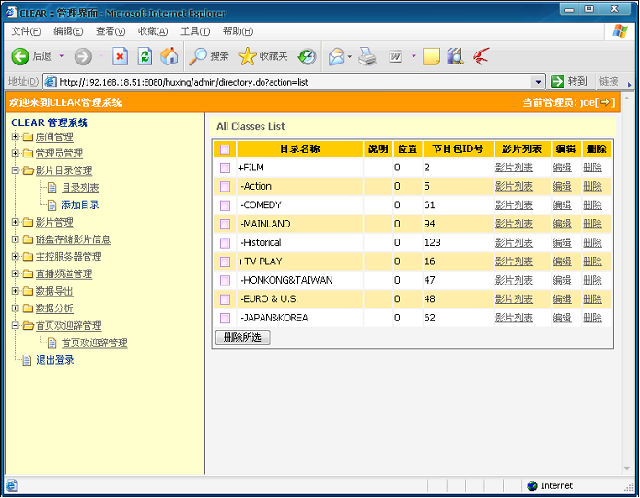
Task: Click the Forward arrow icon
Action: 83,56
